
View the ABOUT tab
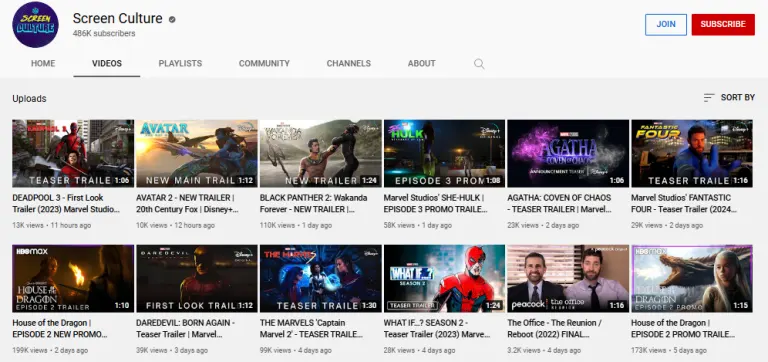(422, 64)
